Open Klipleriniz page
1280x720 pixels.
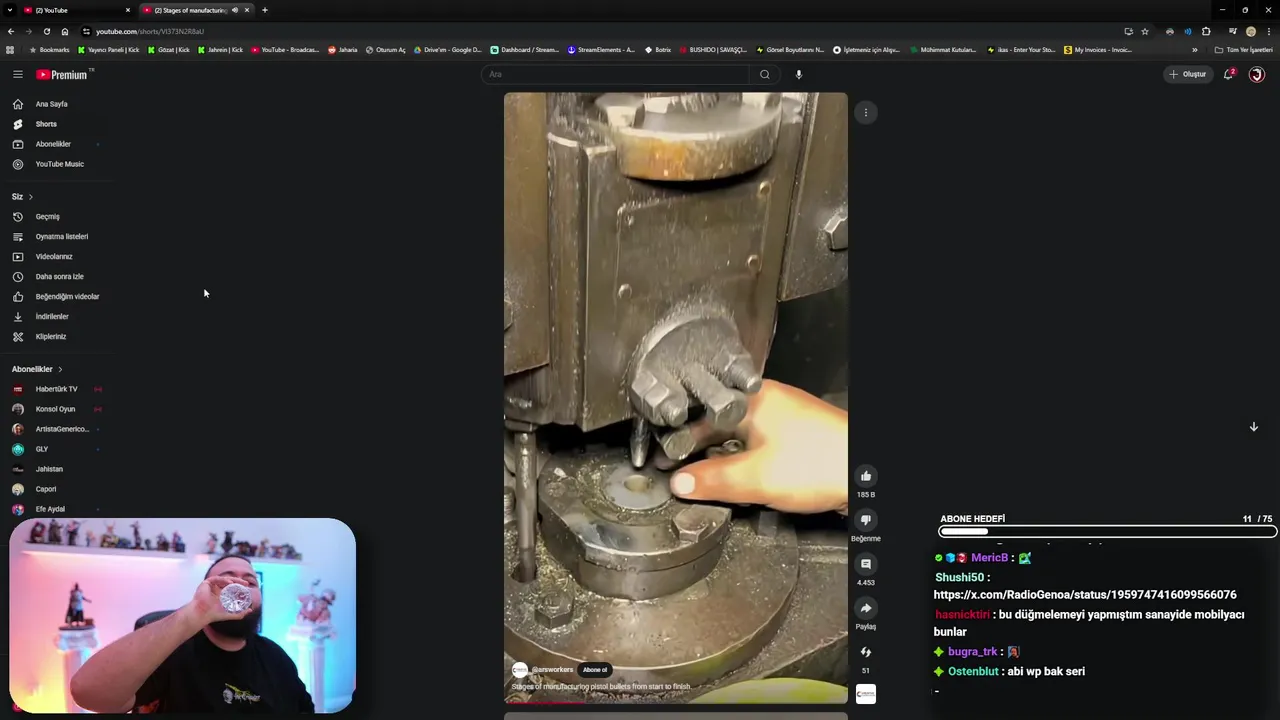coord(51,337)
